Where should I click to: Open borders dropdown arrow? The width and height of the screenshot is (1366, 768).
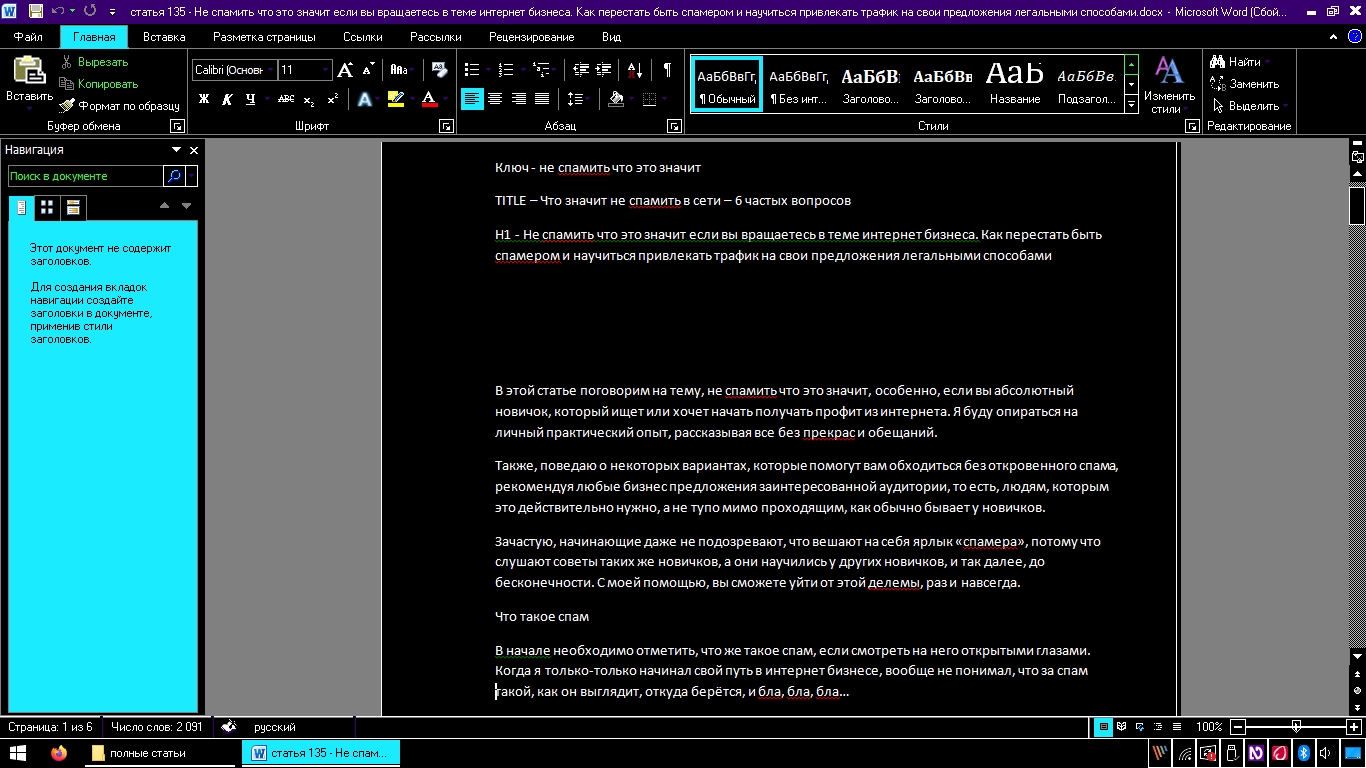click(x=664, y=99)
